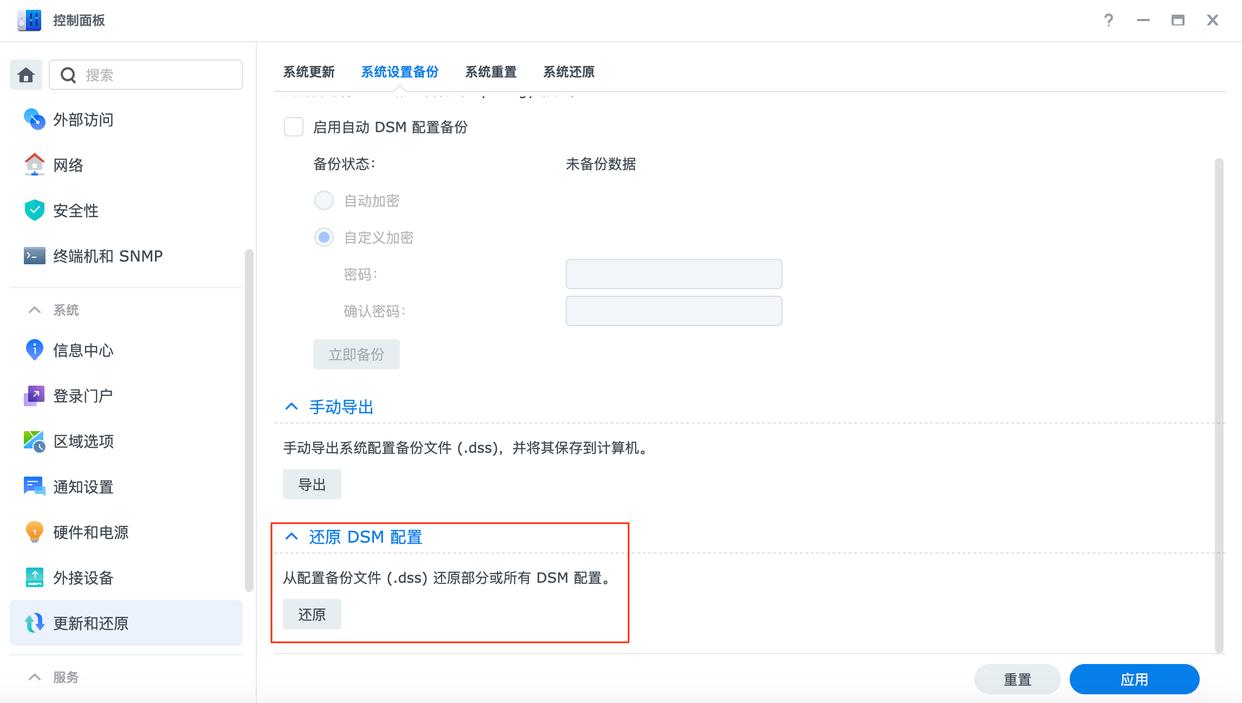The image size is (1242, 703).
Task: Click the Control Panel app icon in the title bar
Action: 29,20
